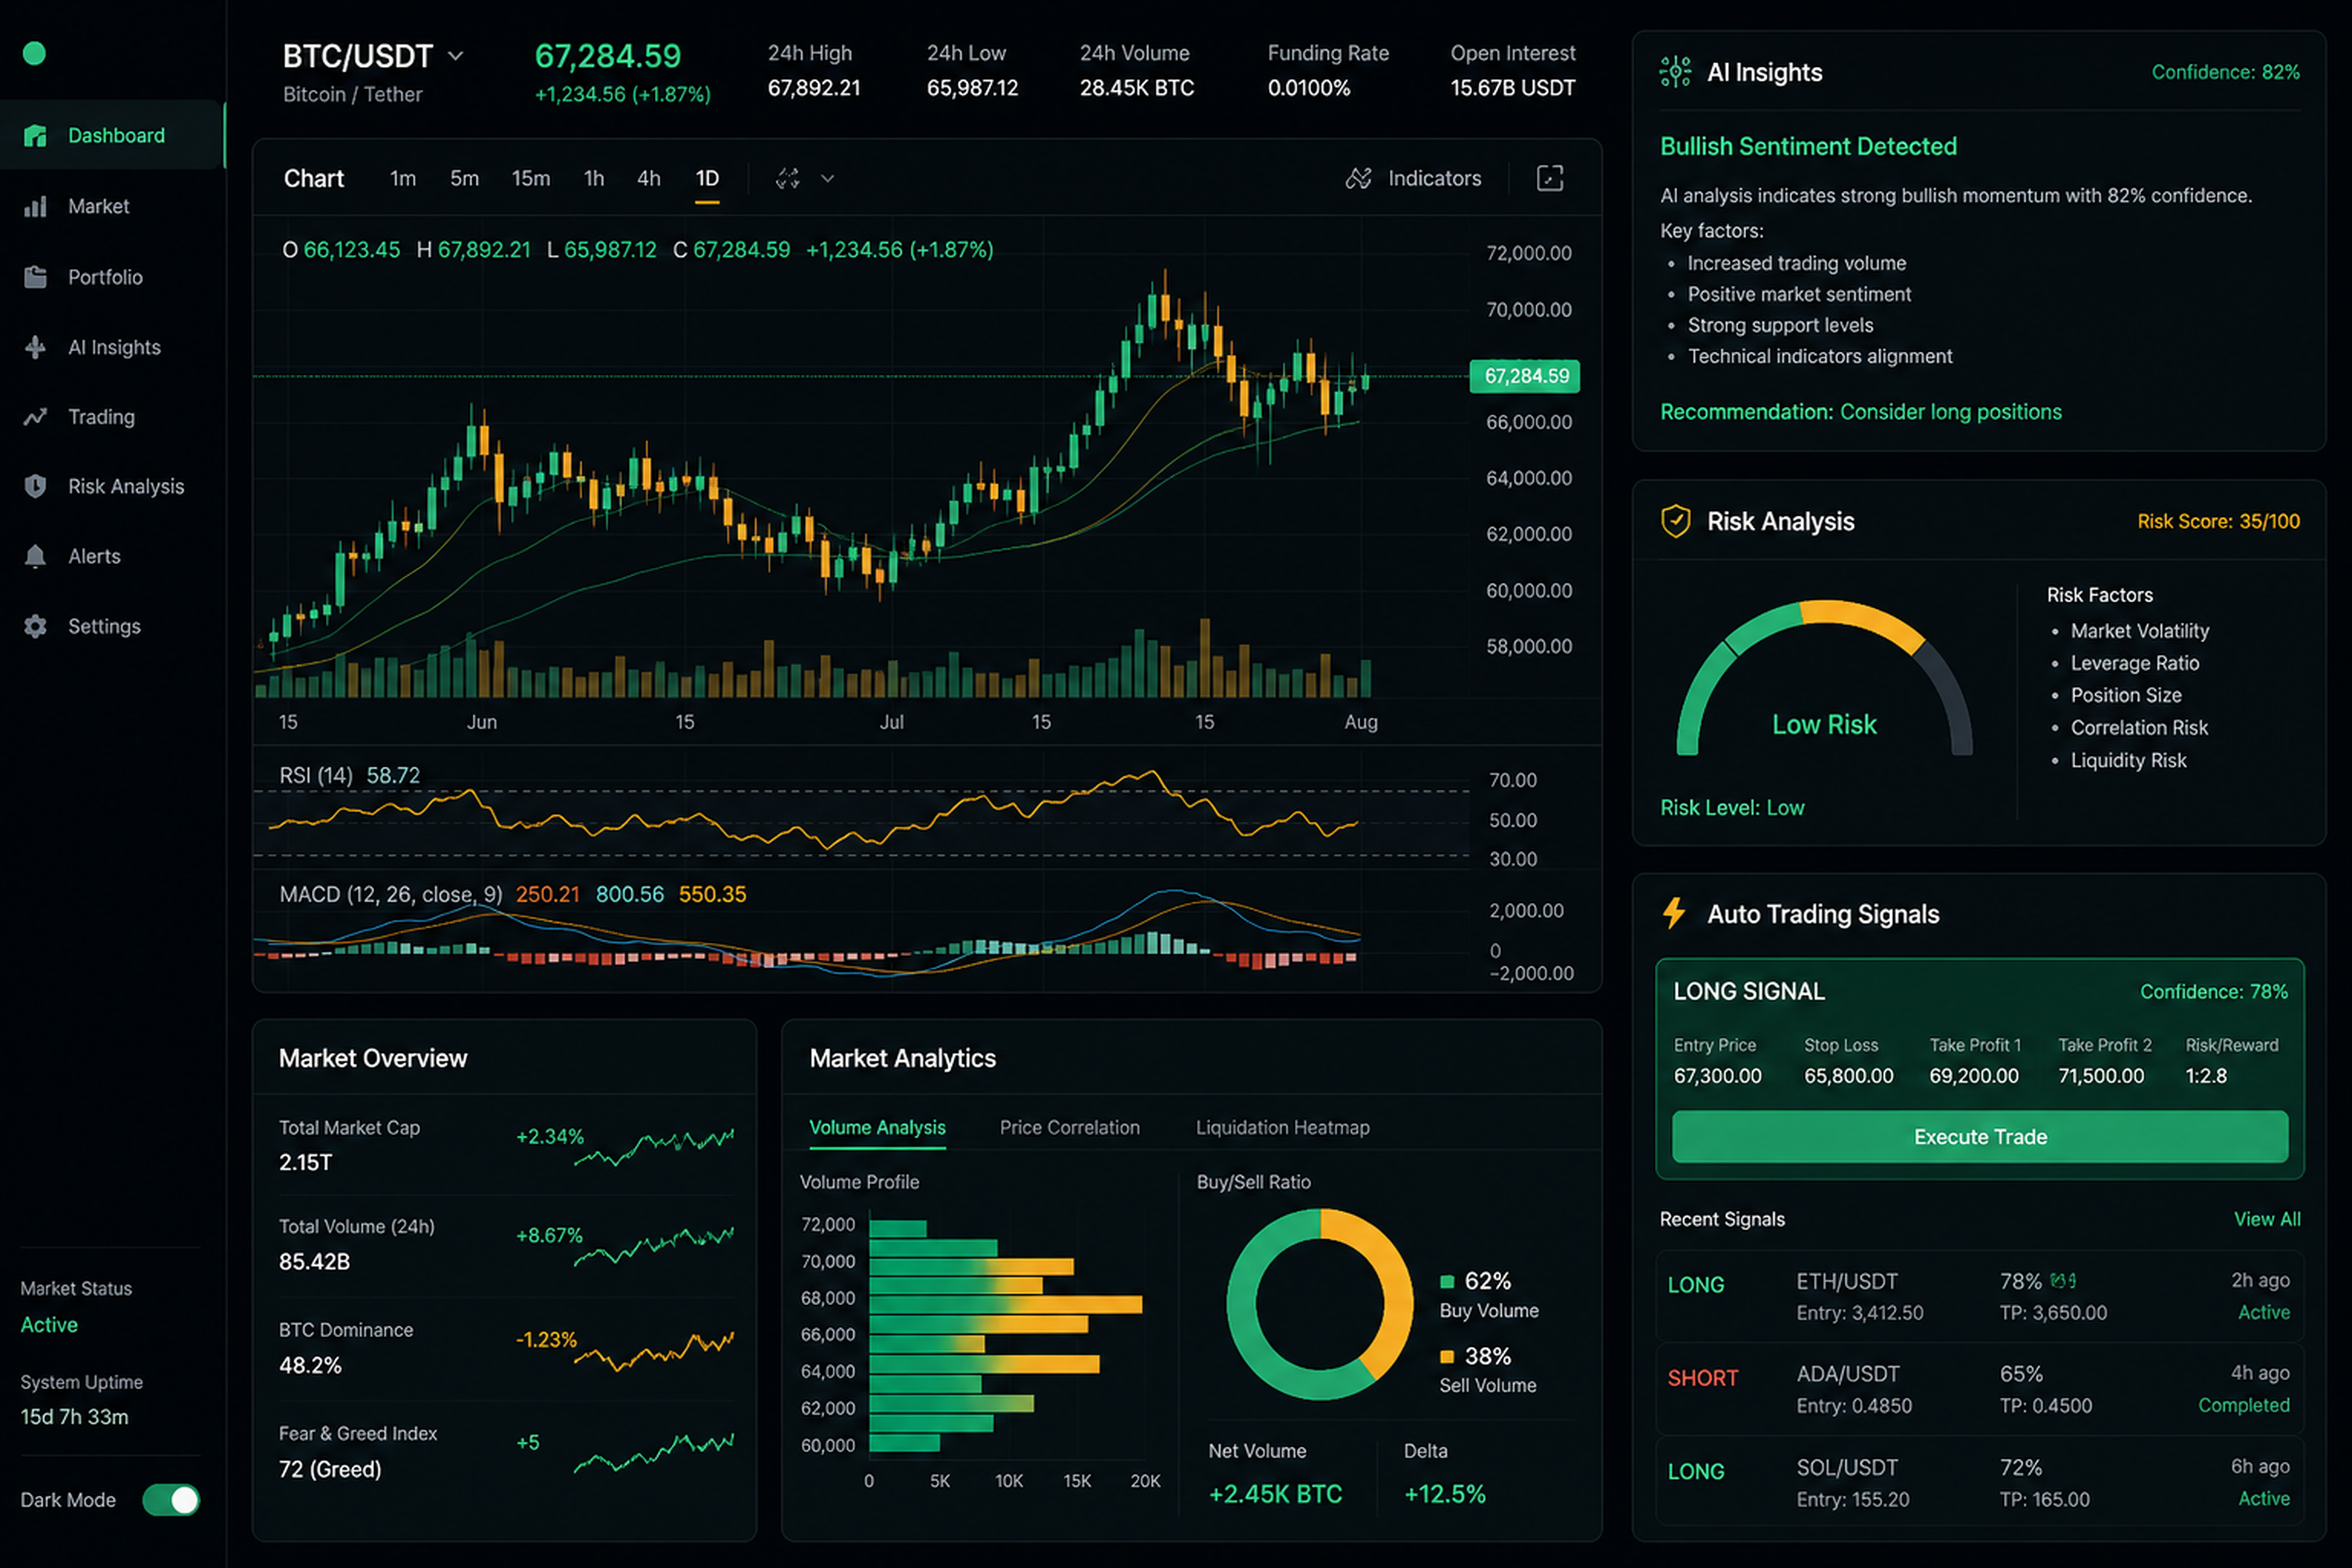Click the chart type candlestick icon
2352x1568 pixels.
pyautogui.click(x=788, y=178)
